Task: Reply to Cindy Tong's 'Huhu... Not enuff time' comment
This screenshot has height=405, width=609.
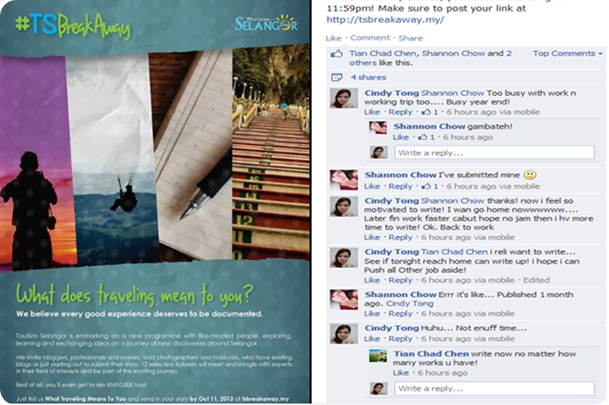Action: coord(400,339)
